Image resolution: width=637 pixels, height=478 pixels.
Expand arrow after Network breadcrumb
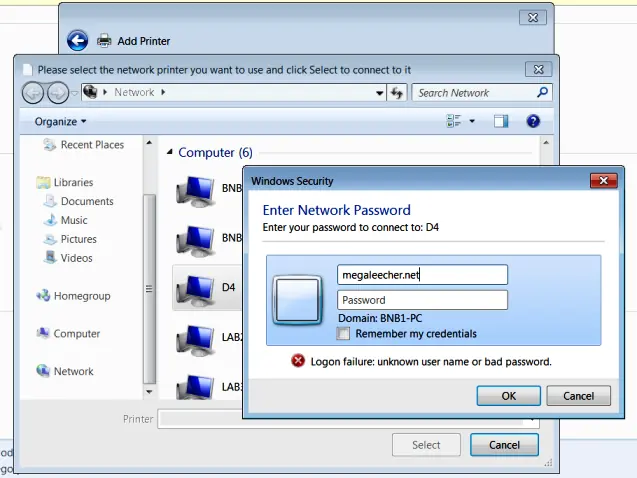coord(163,92)
